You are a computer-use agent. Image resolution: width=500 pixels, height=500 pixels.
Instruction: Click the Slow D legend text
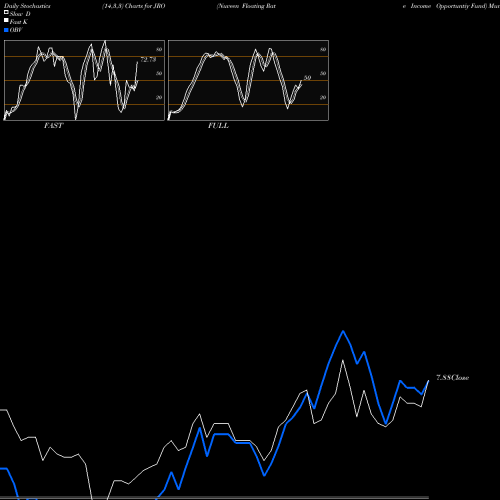[20, 14]
